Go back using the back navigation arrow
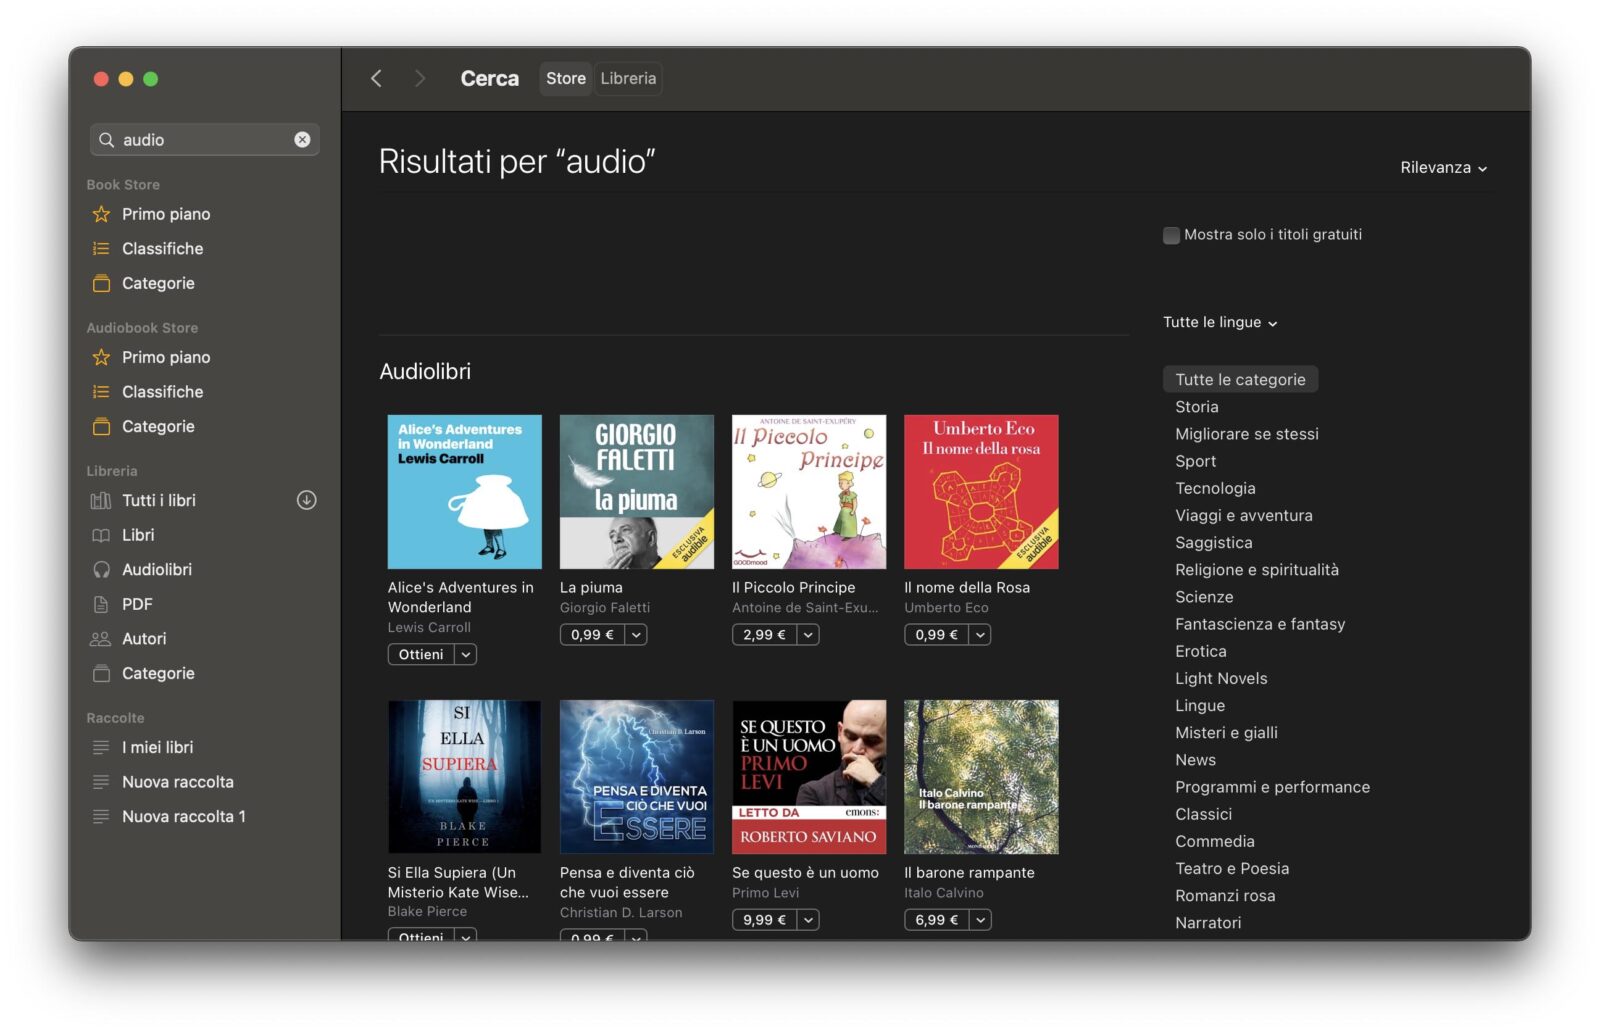The width and height of the screenshot is (1600, 1032). click(x=376, y=78)
